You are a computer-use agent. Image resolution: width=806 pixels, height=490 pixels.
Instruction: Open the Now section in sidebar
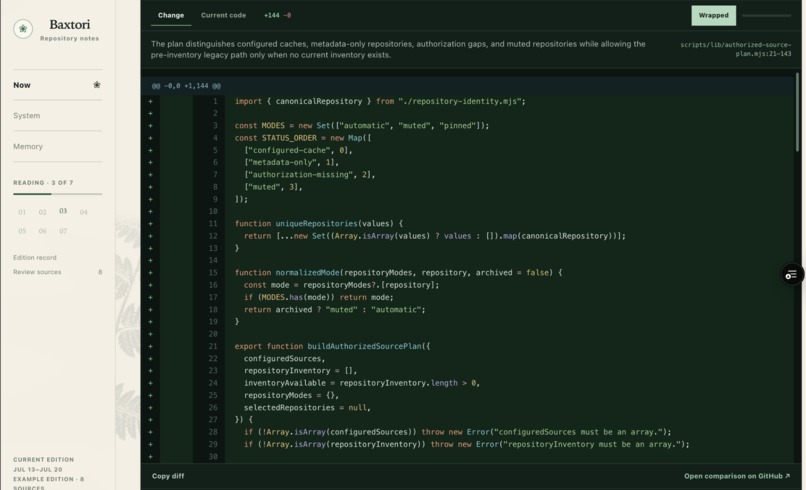58,85
